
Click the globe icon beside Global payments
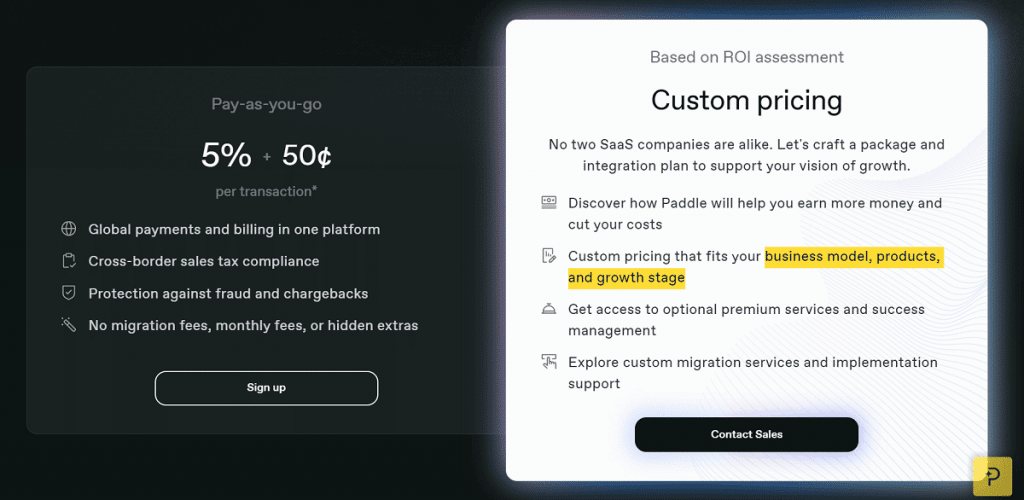[x=69, y=229]
